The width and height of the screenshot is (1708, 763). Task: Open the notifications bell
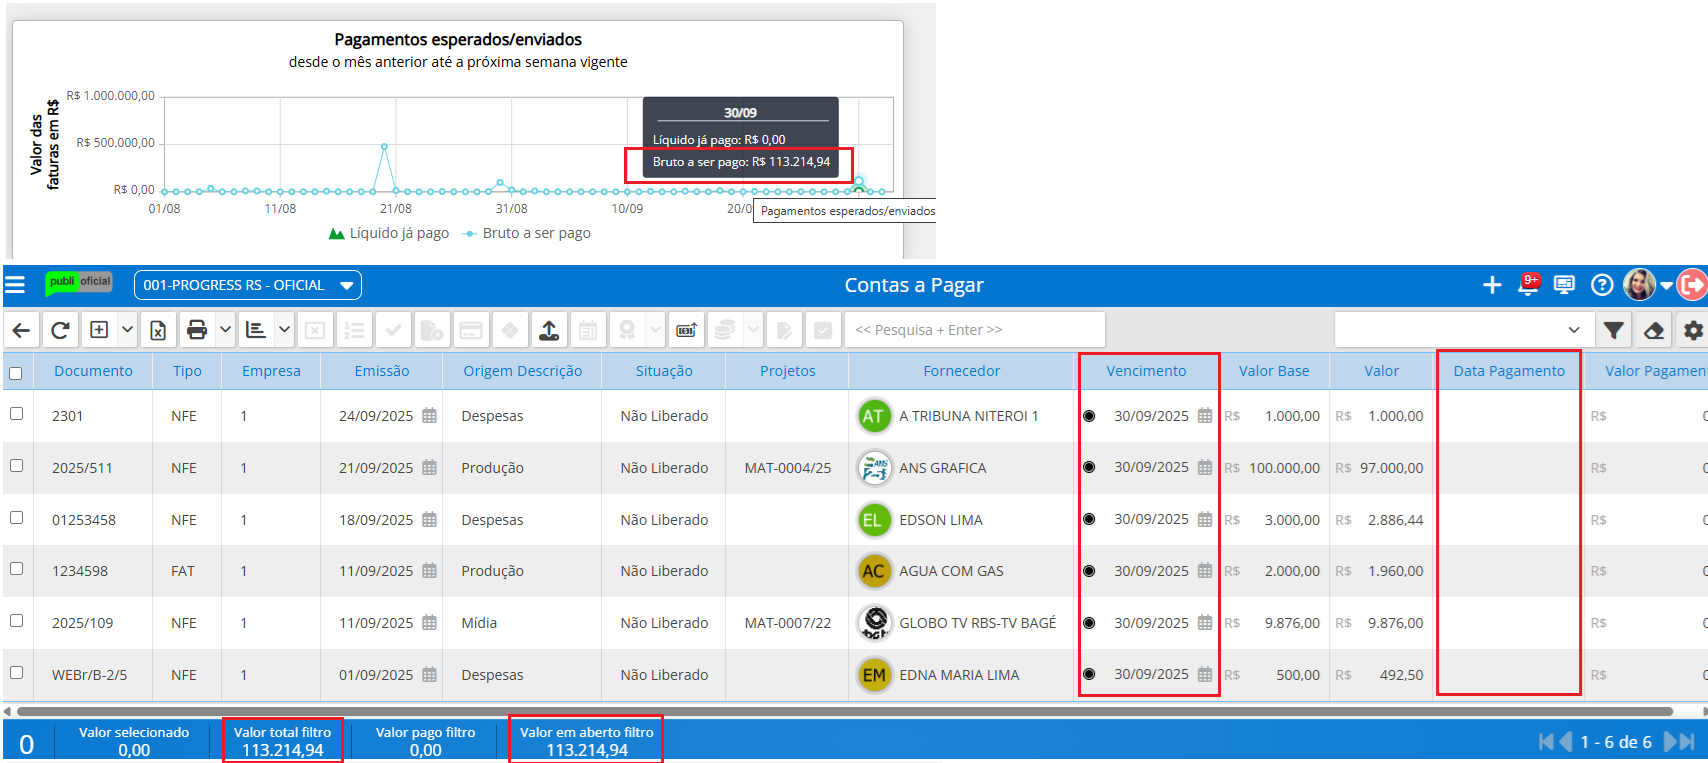click(x=1528, y=285)
